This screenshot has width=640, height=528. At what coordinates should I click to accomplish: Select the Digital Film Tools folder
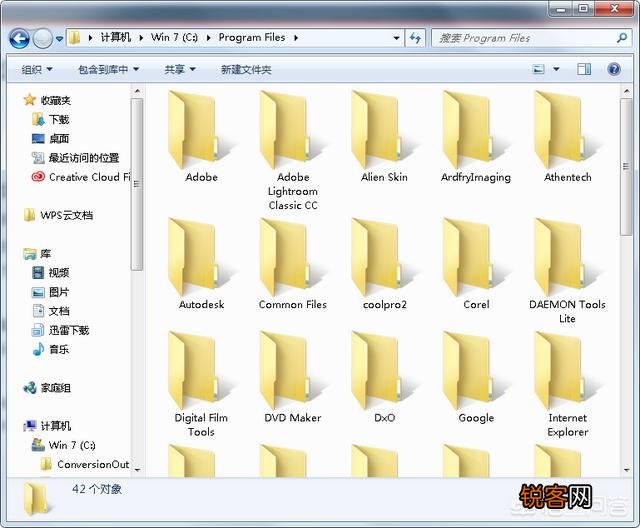(201, 384)
